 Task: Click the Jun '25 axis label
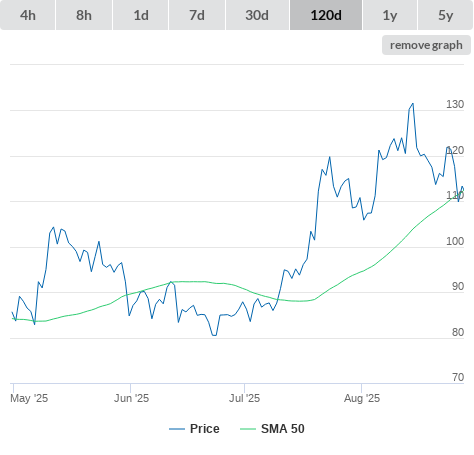coord(131,398)
